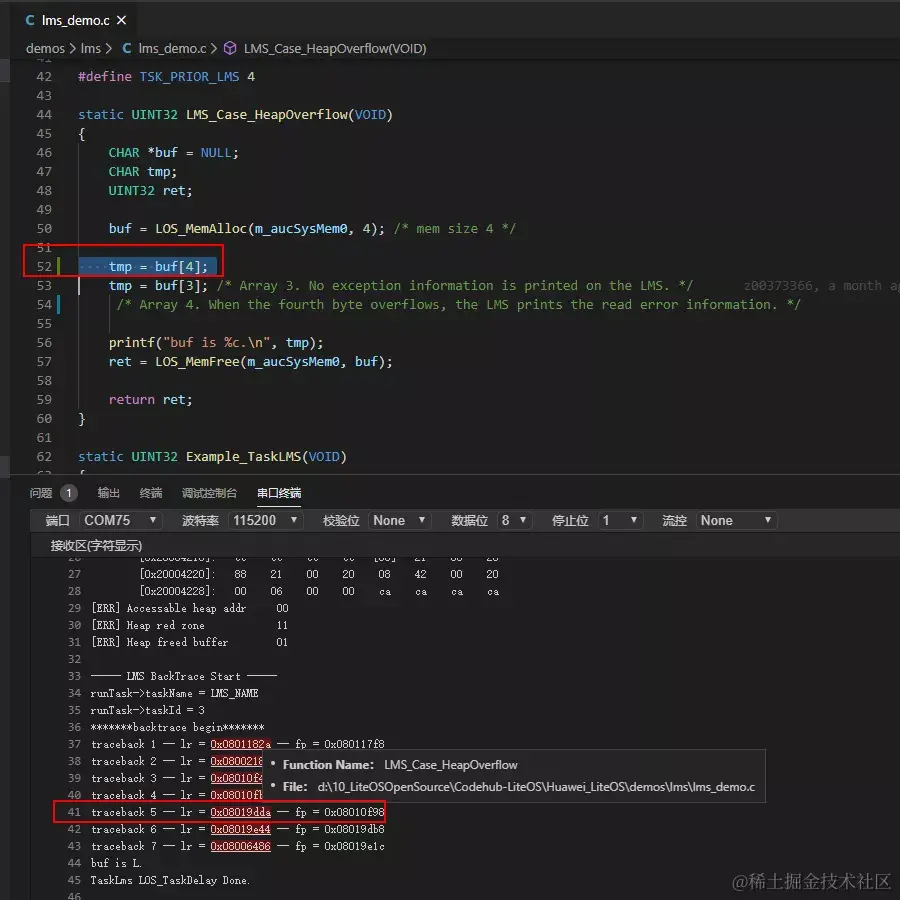Click the problems count badge 1
The image size is (900, 900).
(x=69, y=493)
